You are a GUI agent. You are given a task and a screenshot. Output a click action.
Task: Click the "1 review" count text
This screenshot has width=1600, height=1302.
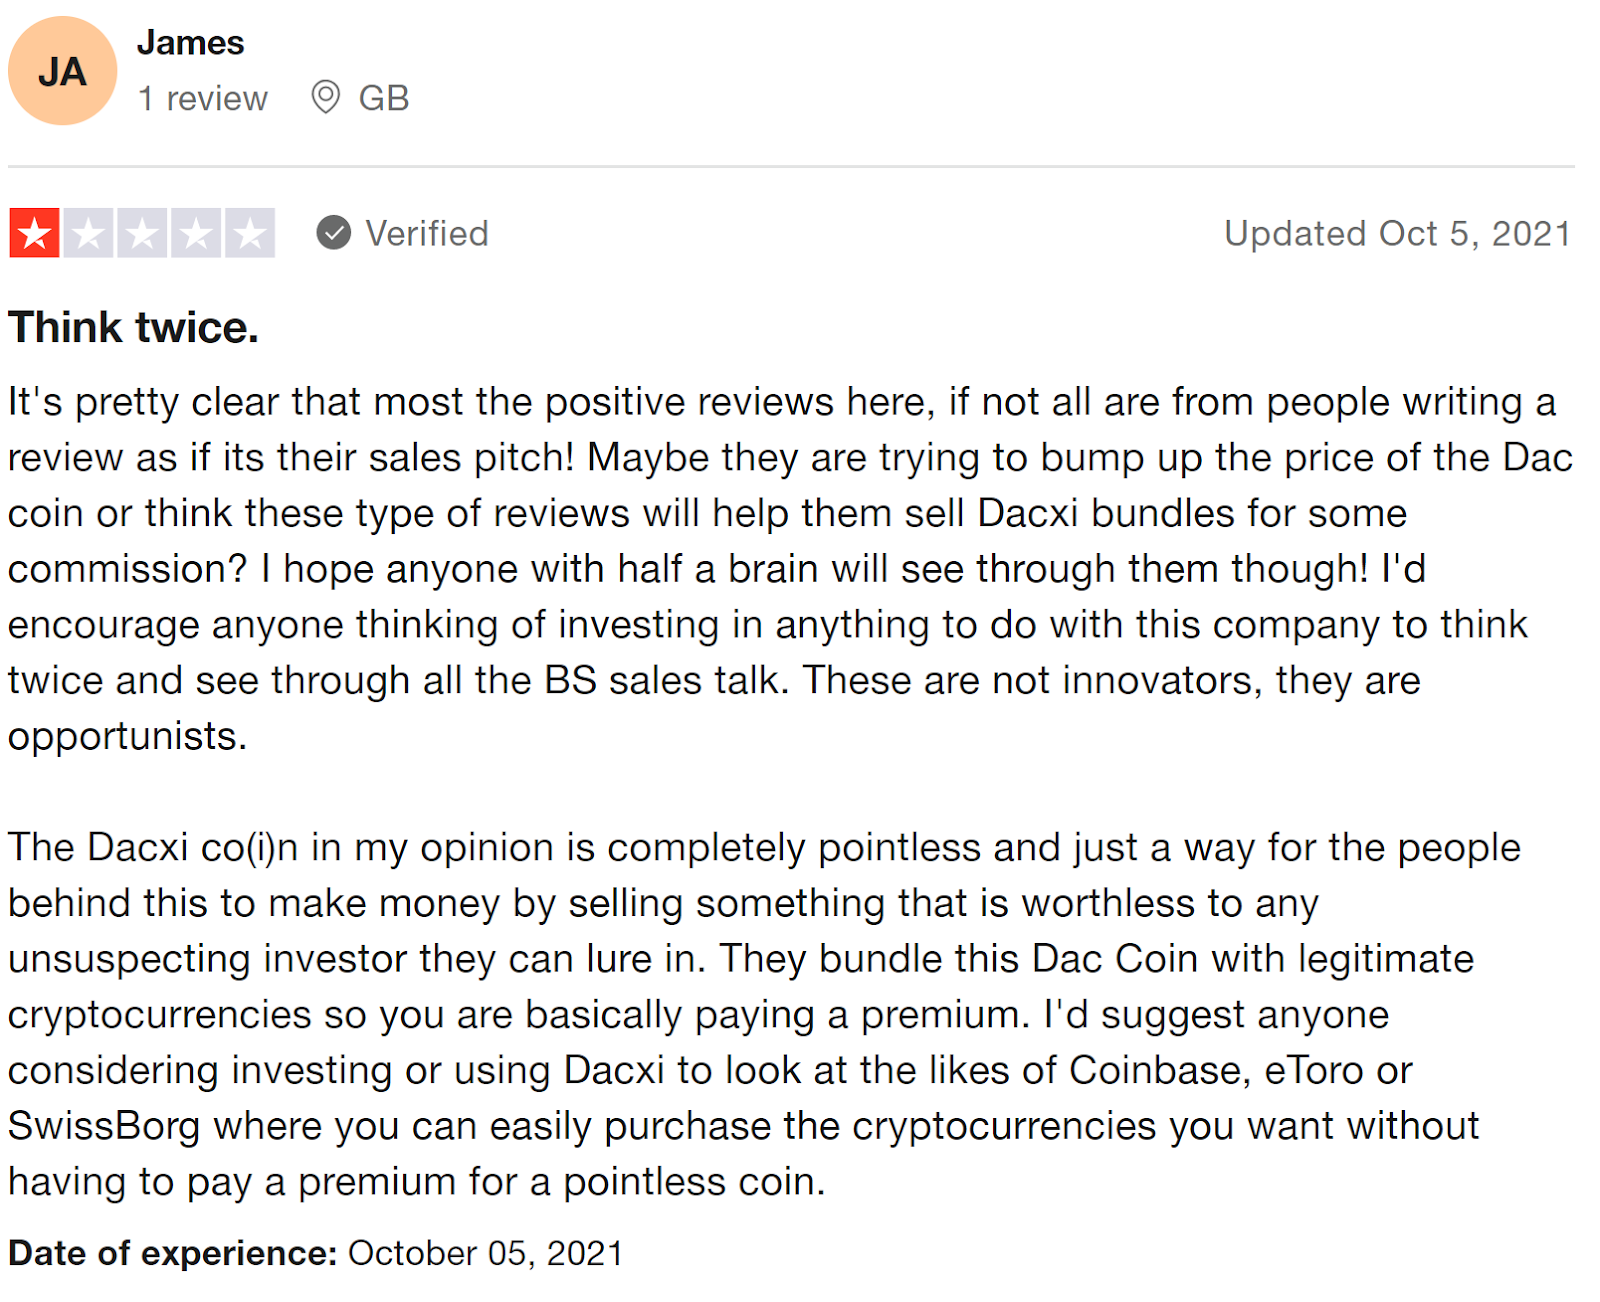pyautogui.click(x=203, y=99)
